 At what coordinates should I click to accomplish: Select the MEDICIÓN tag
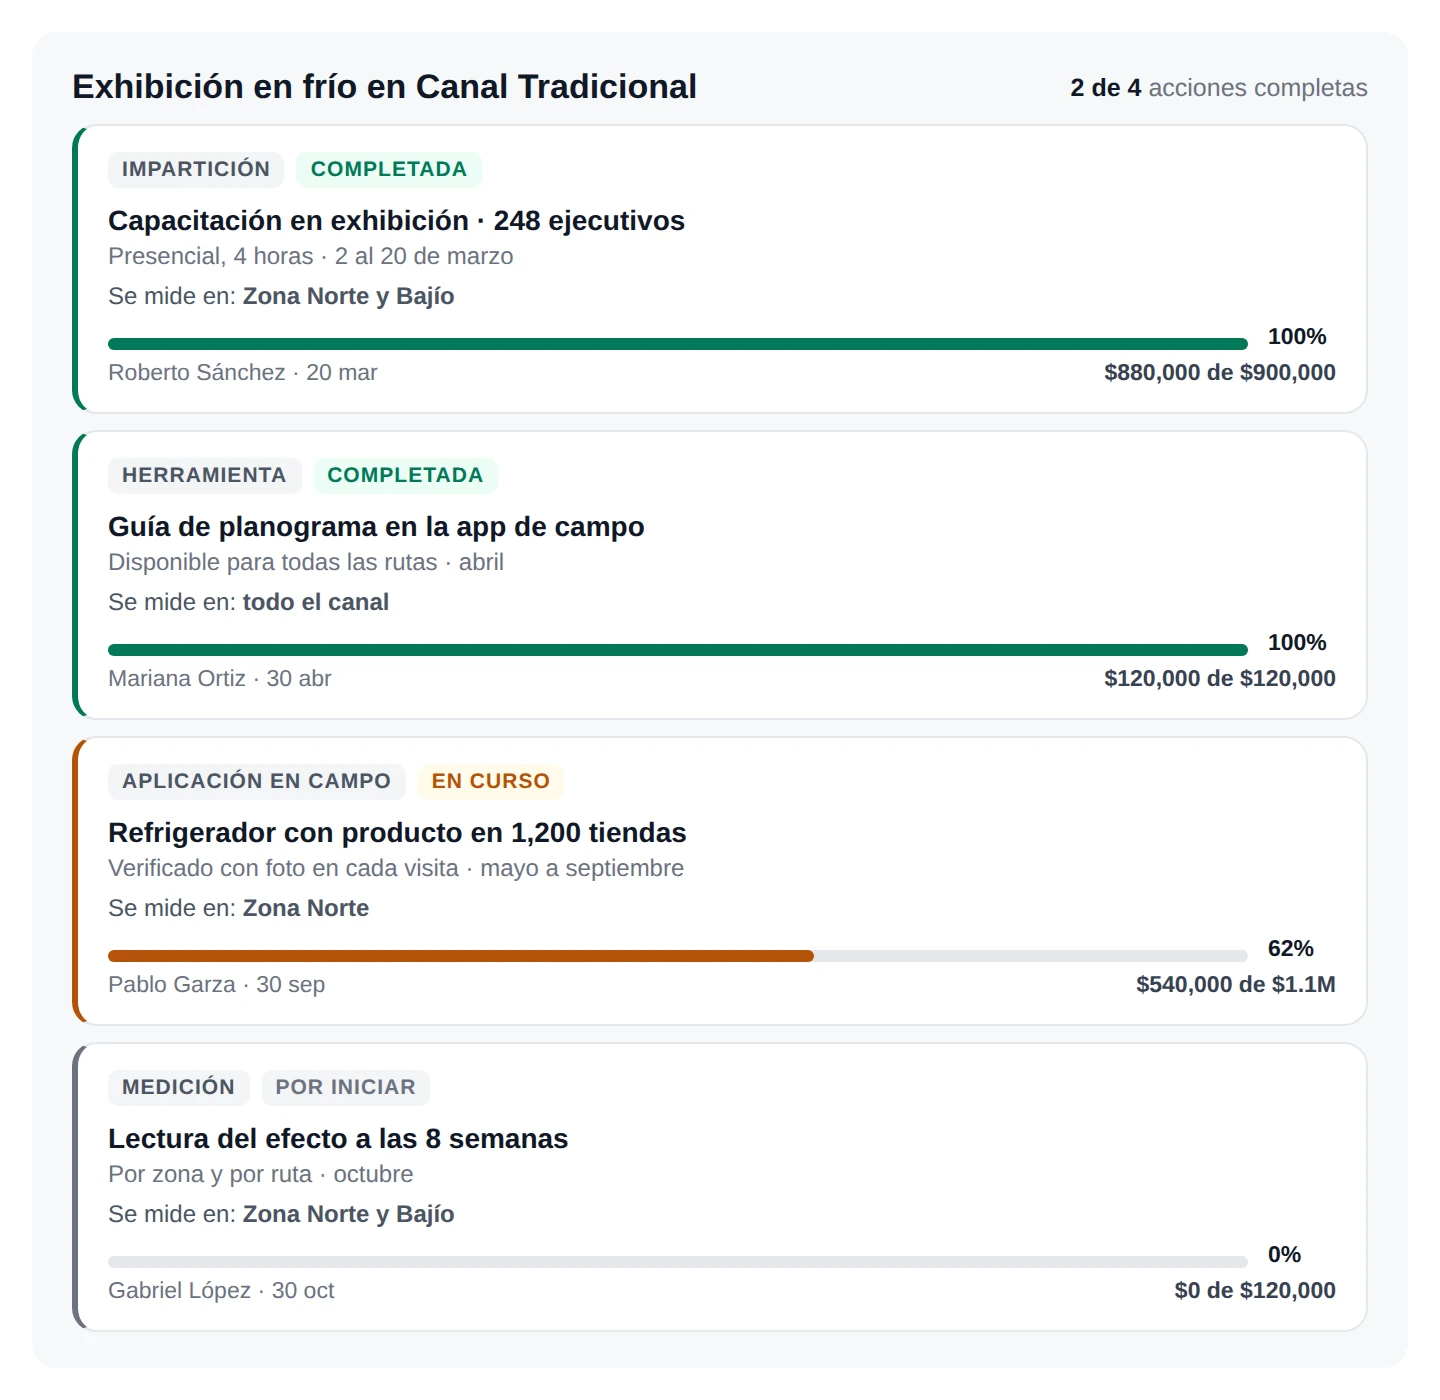click(179, 1087)
